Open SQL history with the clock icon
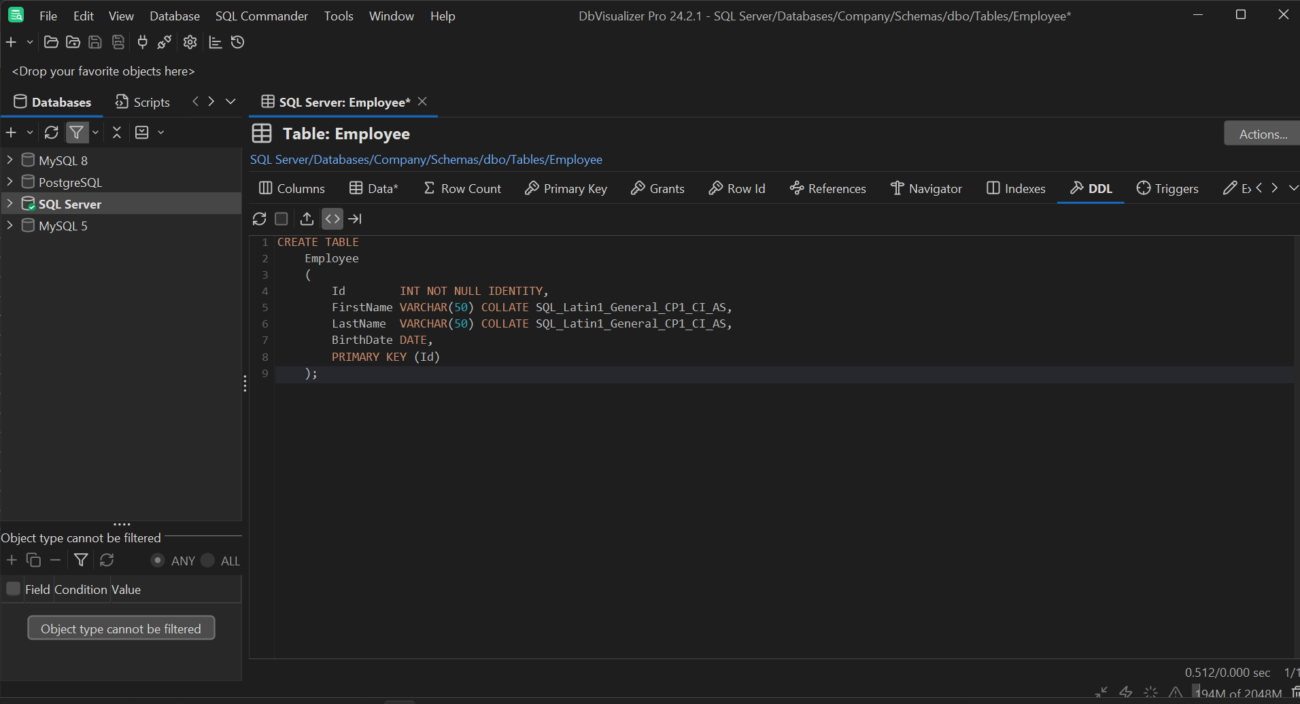Image resolution: width=1300 pixels, height=704 pixels. [x=238, y=41]
